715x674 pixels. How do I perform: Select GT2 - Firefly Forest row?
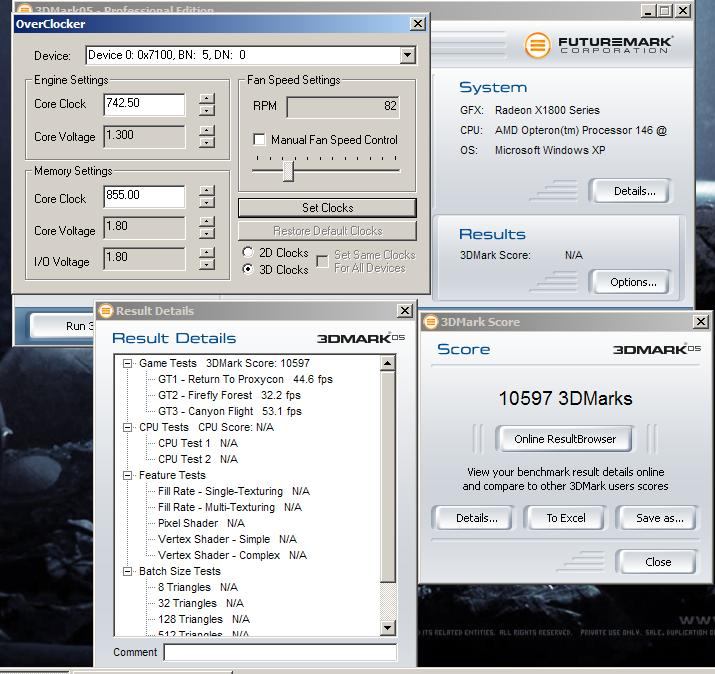tap(229, 395)
